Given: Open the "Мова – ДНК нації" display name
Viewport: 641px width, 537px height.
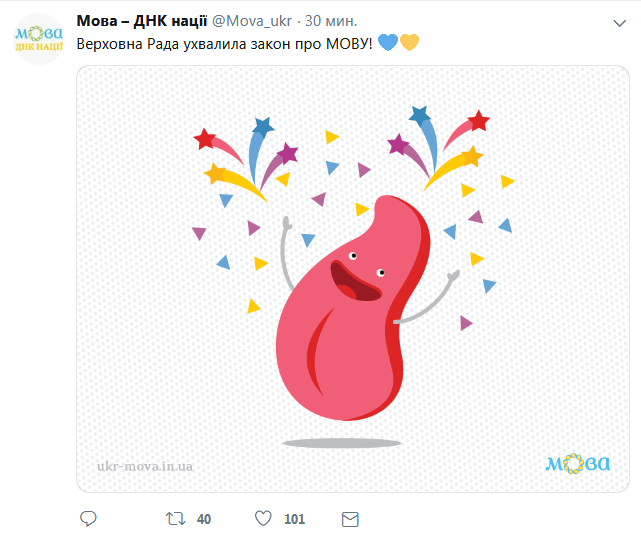Looking at the screenshot, I should 141,21.
